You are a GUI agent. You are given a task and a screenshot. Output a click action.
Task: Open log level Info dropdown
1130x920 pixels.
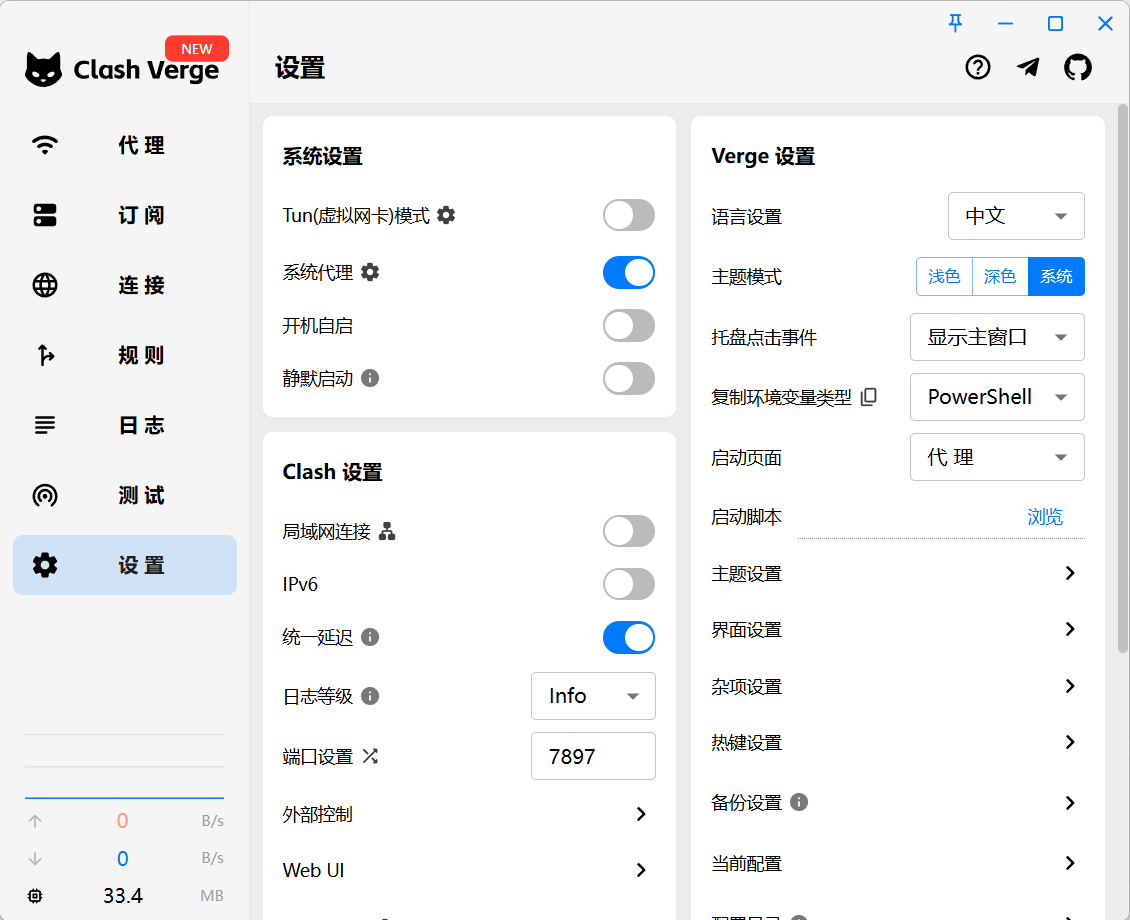pyautogui.click(x=593, y=696)
